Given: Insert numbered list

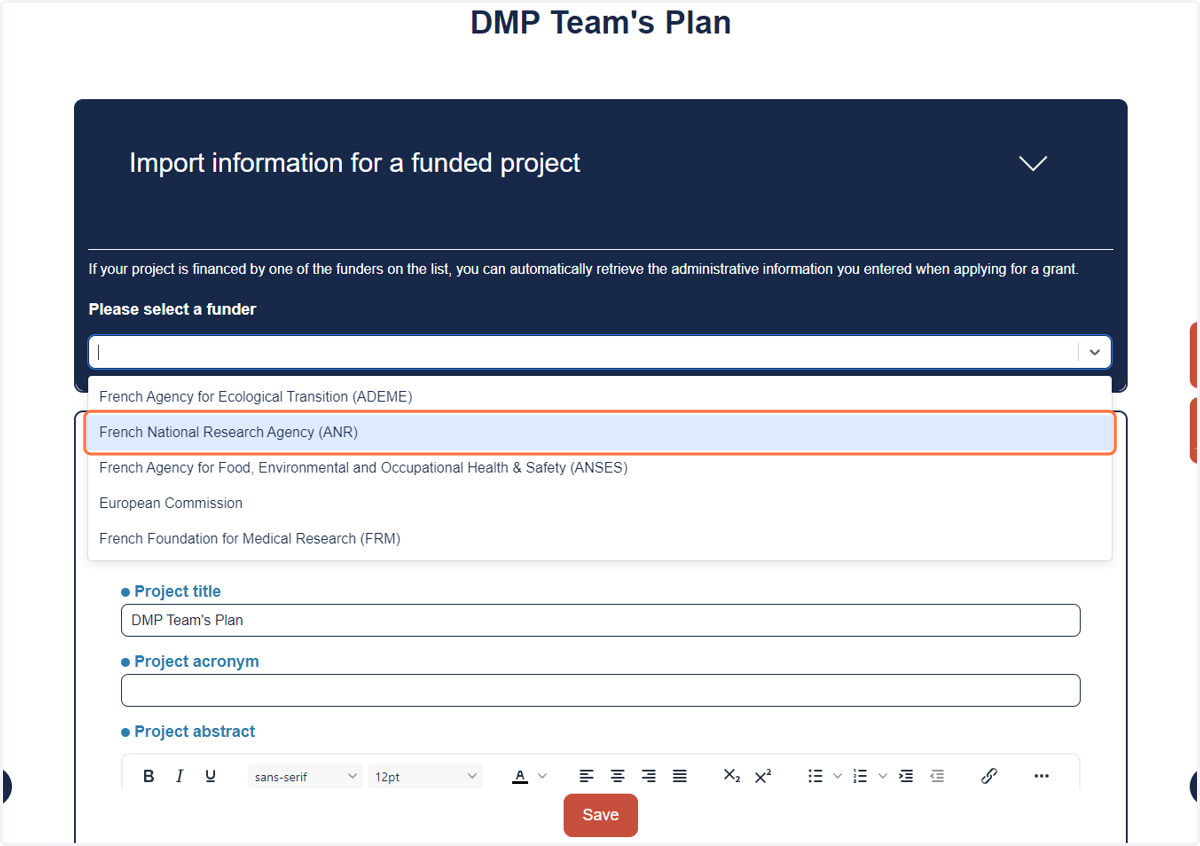Looking at the screenshot, I should (x=860, y=776).
